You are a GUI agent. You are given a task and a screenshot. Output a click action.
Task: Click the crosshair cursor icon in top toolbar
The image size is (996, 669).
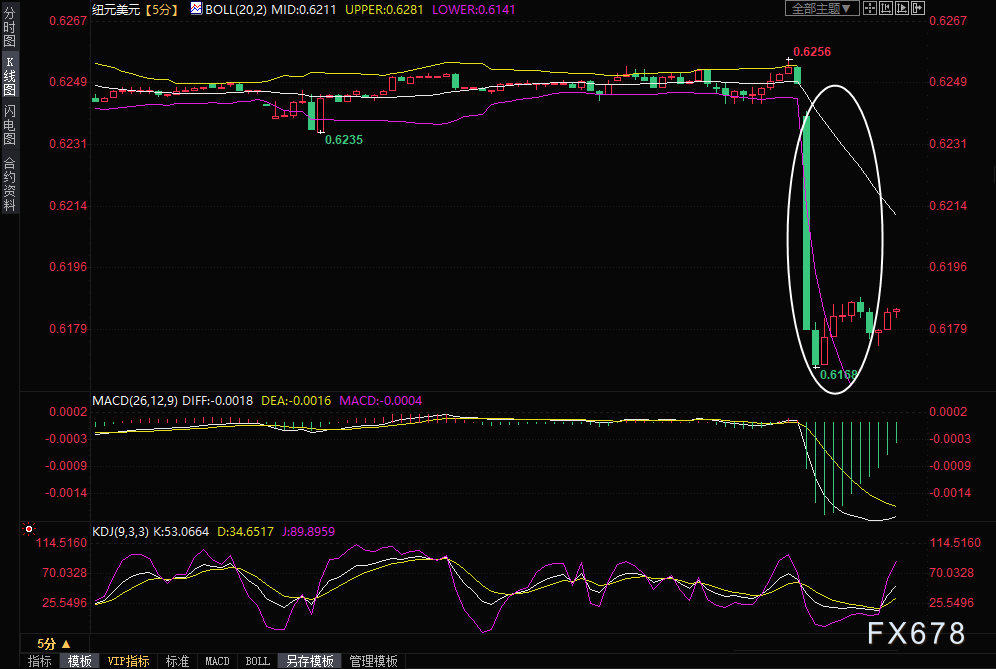(871, 8)
